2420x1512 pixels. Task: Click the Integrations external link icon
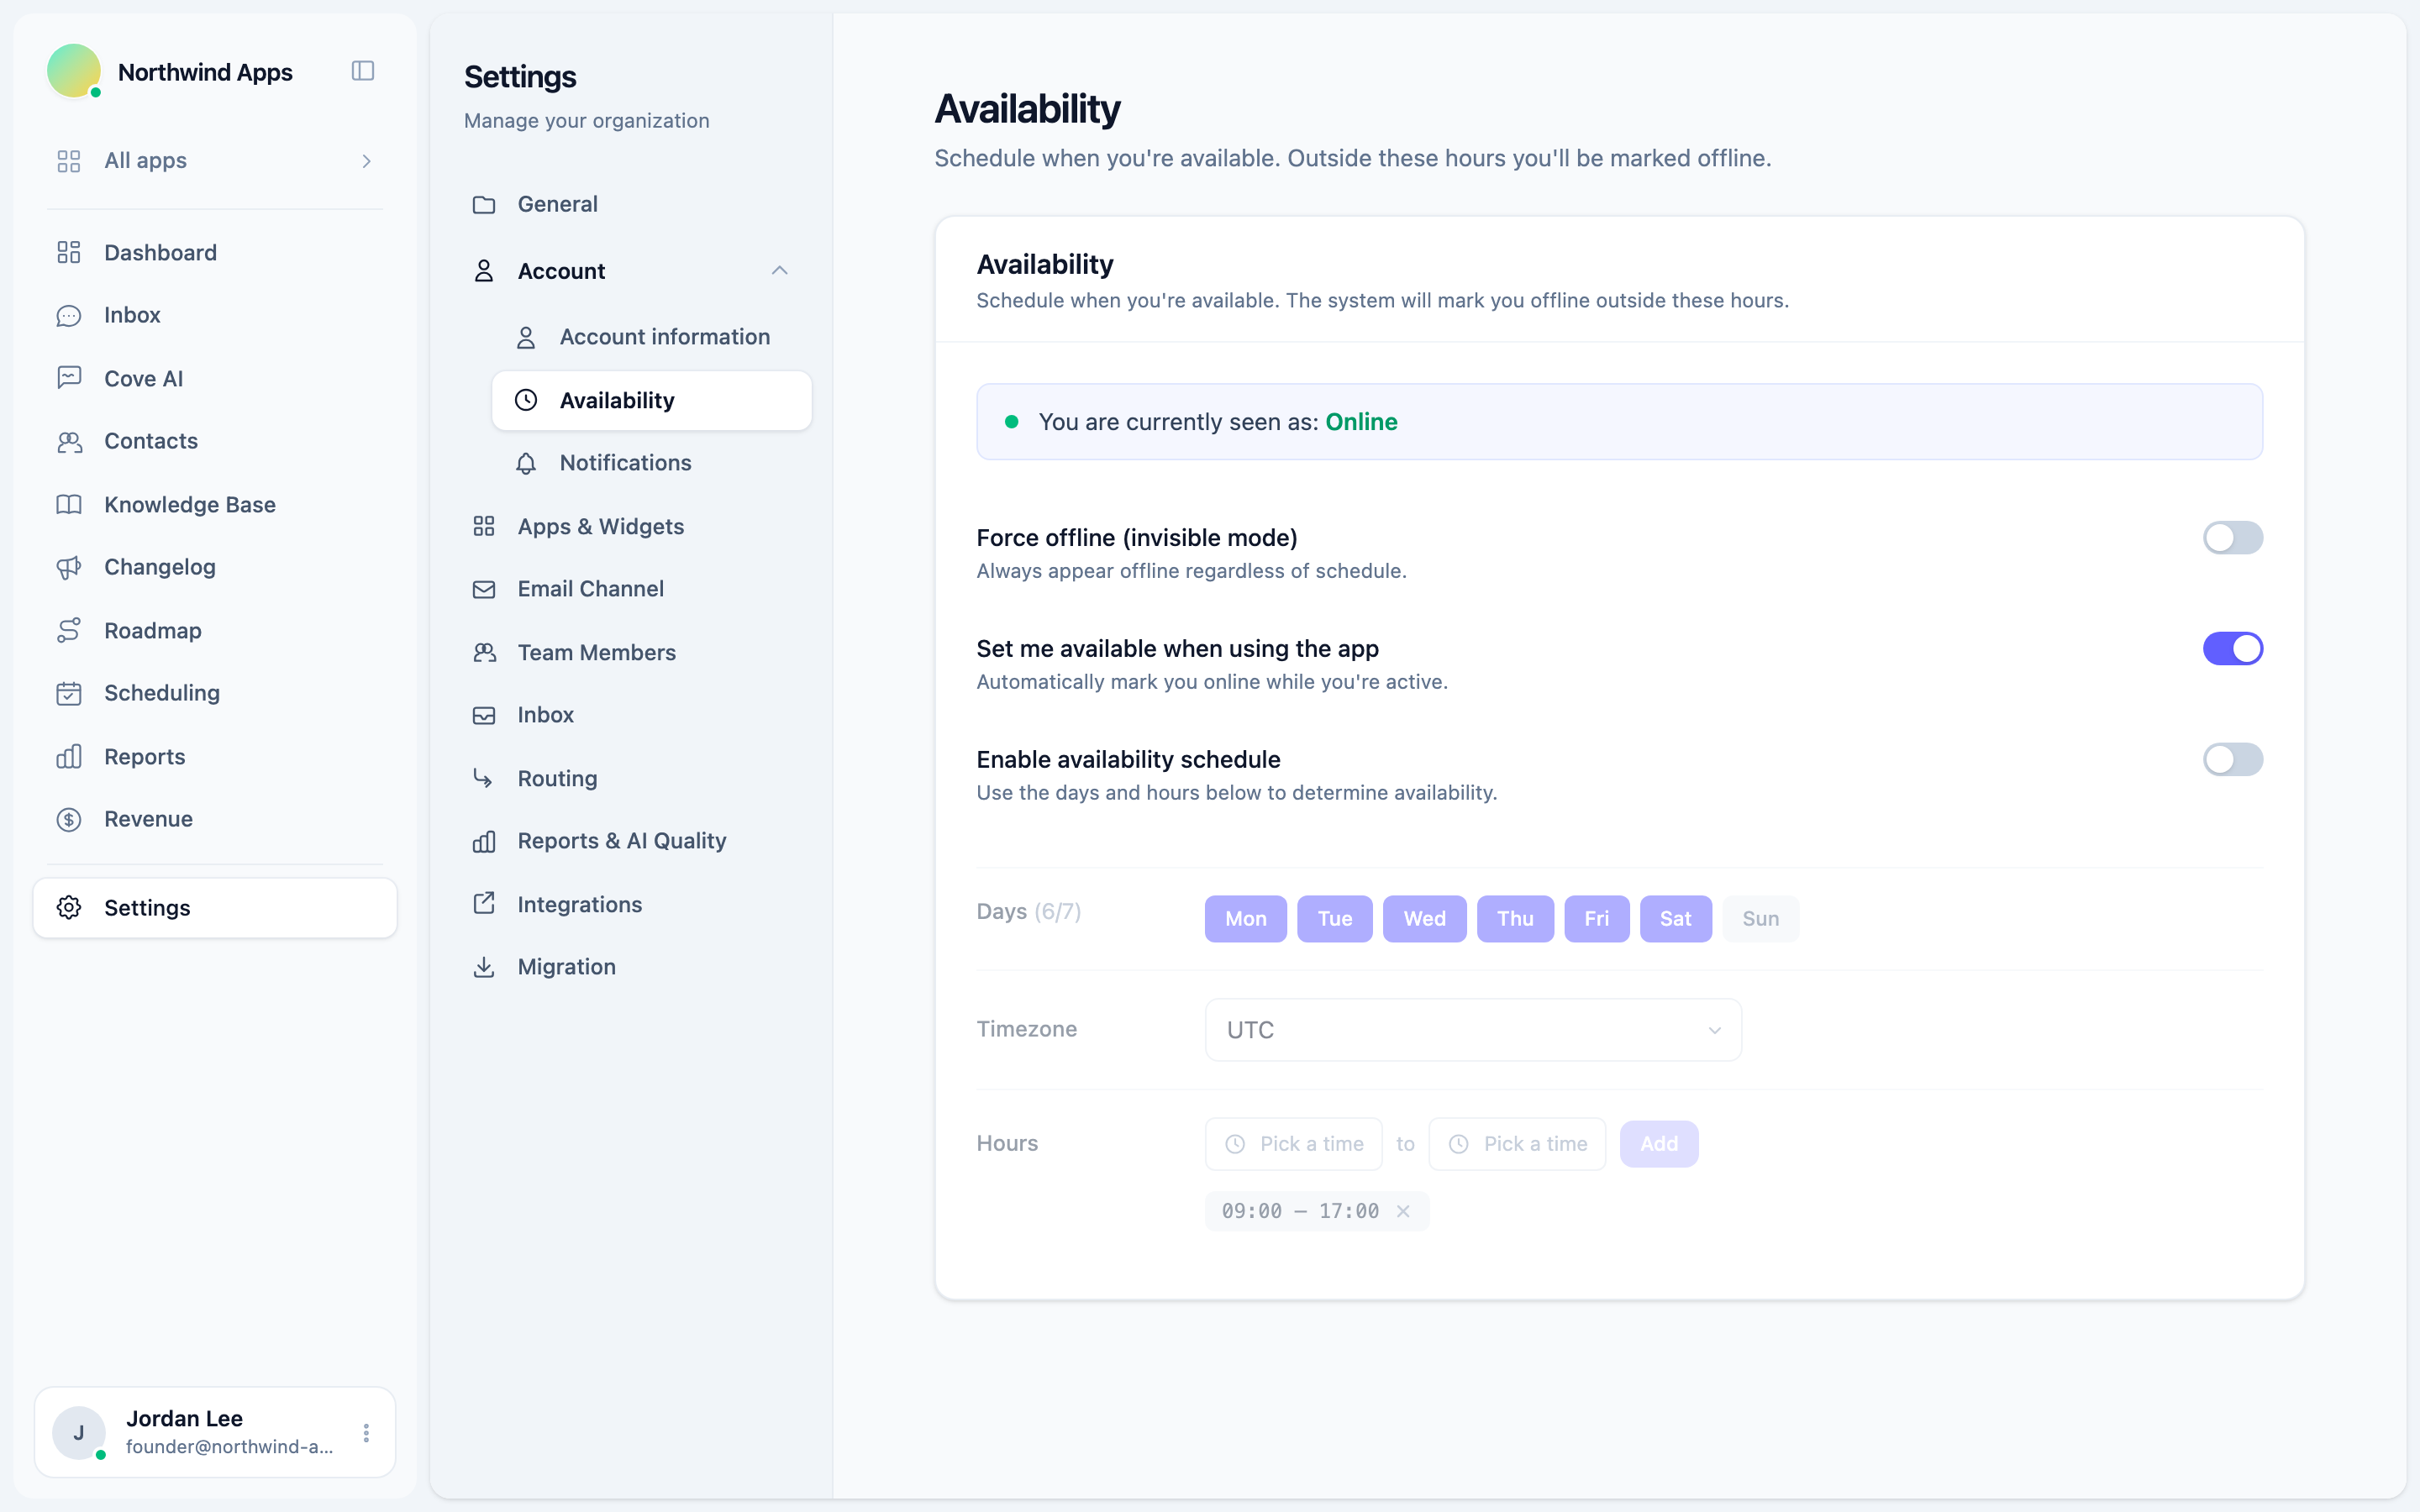(x=484, y=904)
